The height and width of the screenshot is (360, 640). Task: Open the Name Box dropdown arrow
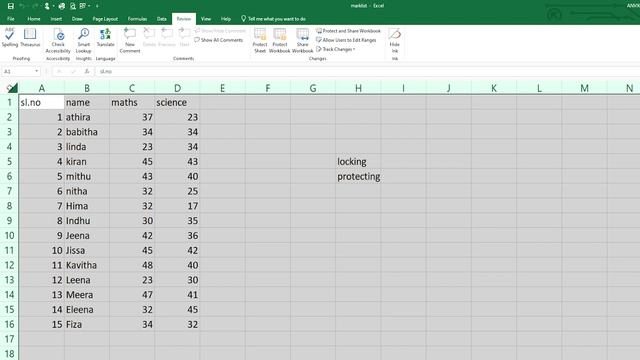point(36,71)
